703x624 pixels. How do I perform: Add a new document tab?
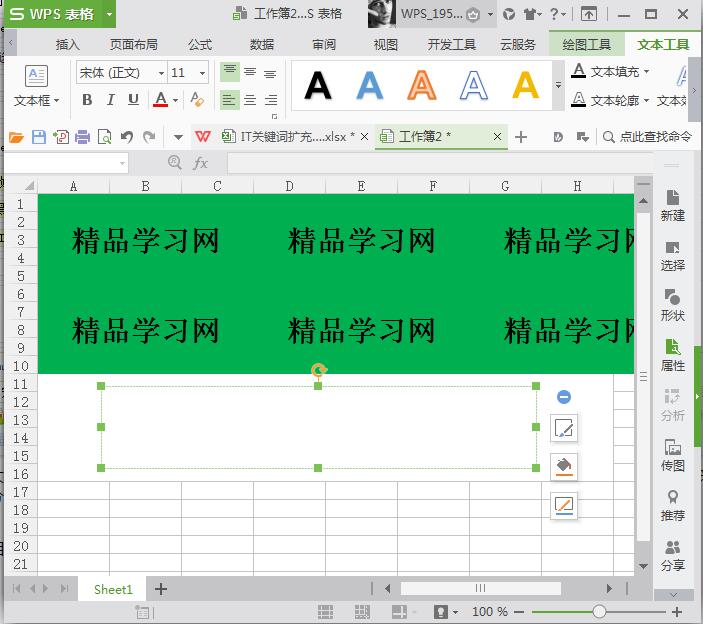click(x=521, y=137)
